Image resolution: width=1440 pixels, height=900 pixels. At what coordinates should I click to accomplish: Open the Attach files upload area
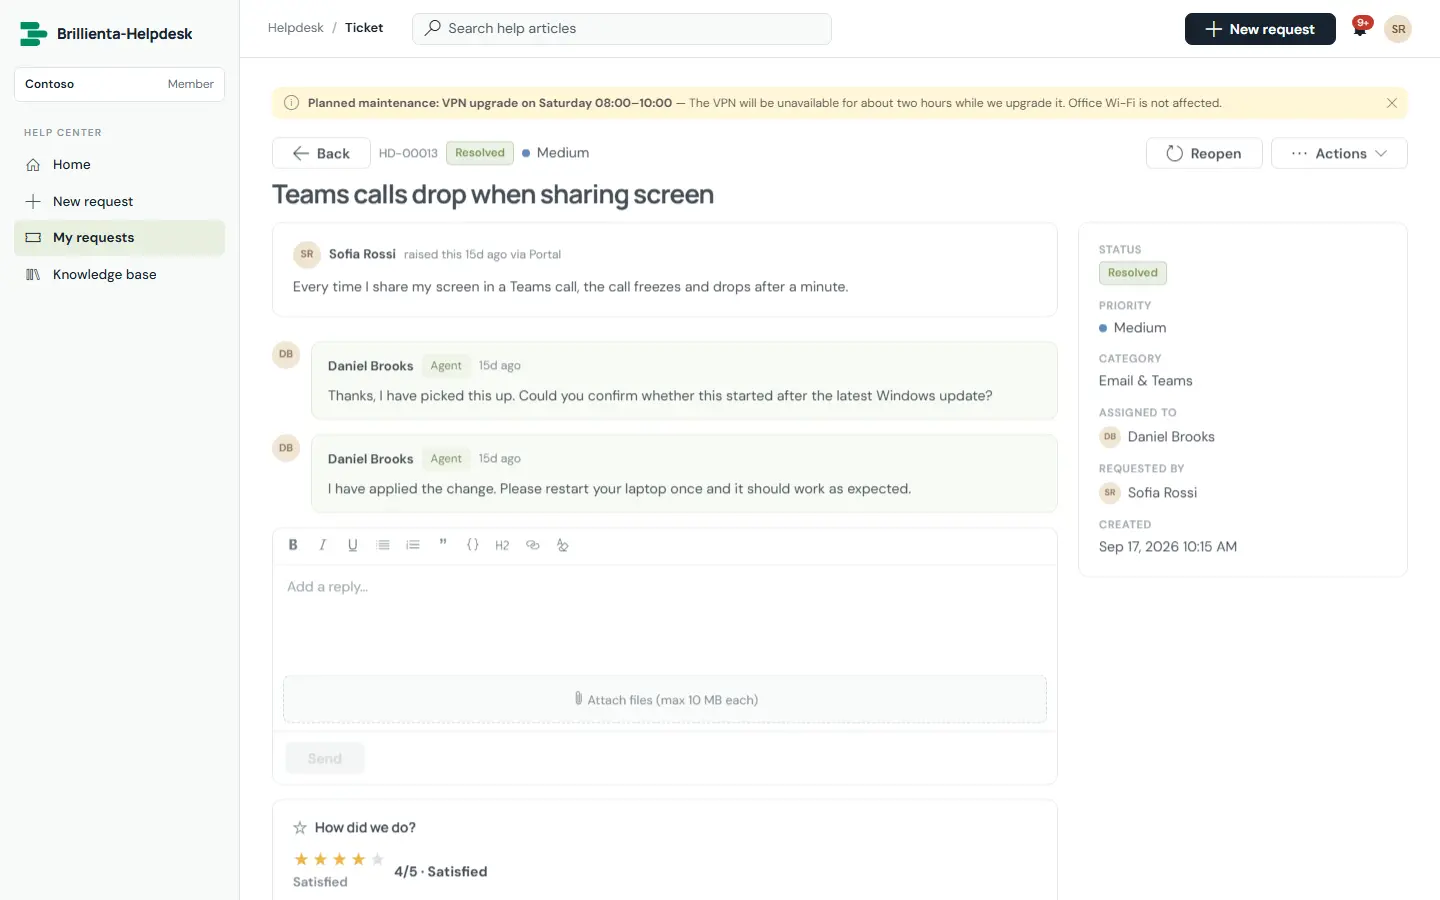(665, 700)
